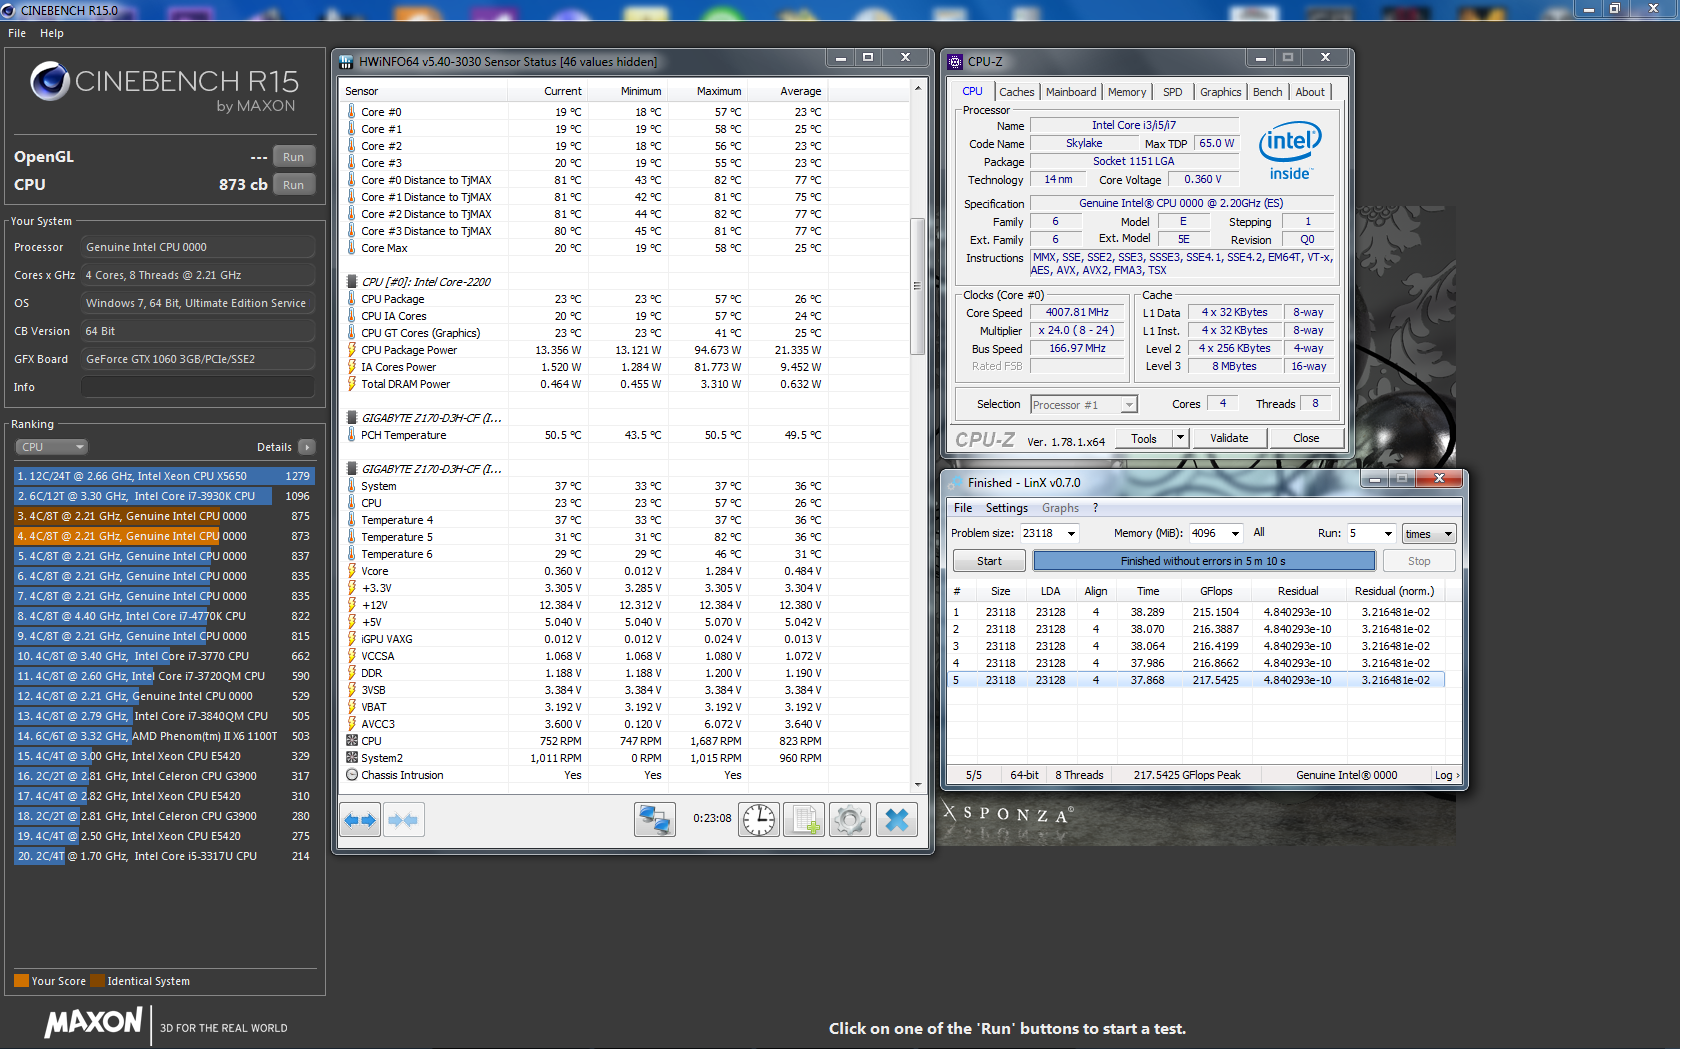Screen dimensions: 1682x1049
Task: Click the collapse-columns arrows icon in HWiNFO toolbar
Action: coord(403,820)
